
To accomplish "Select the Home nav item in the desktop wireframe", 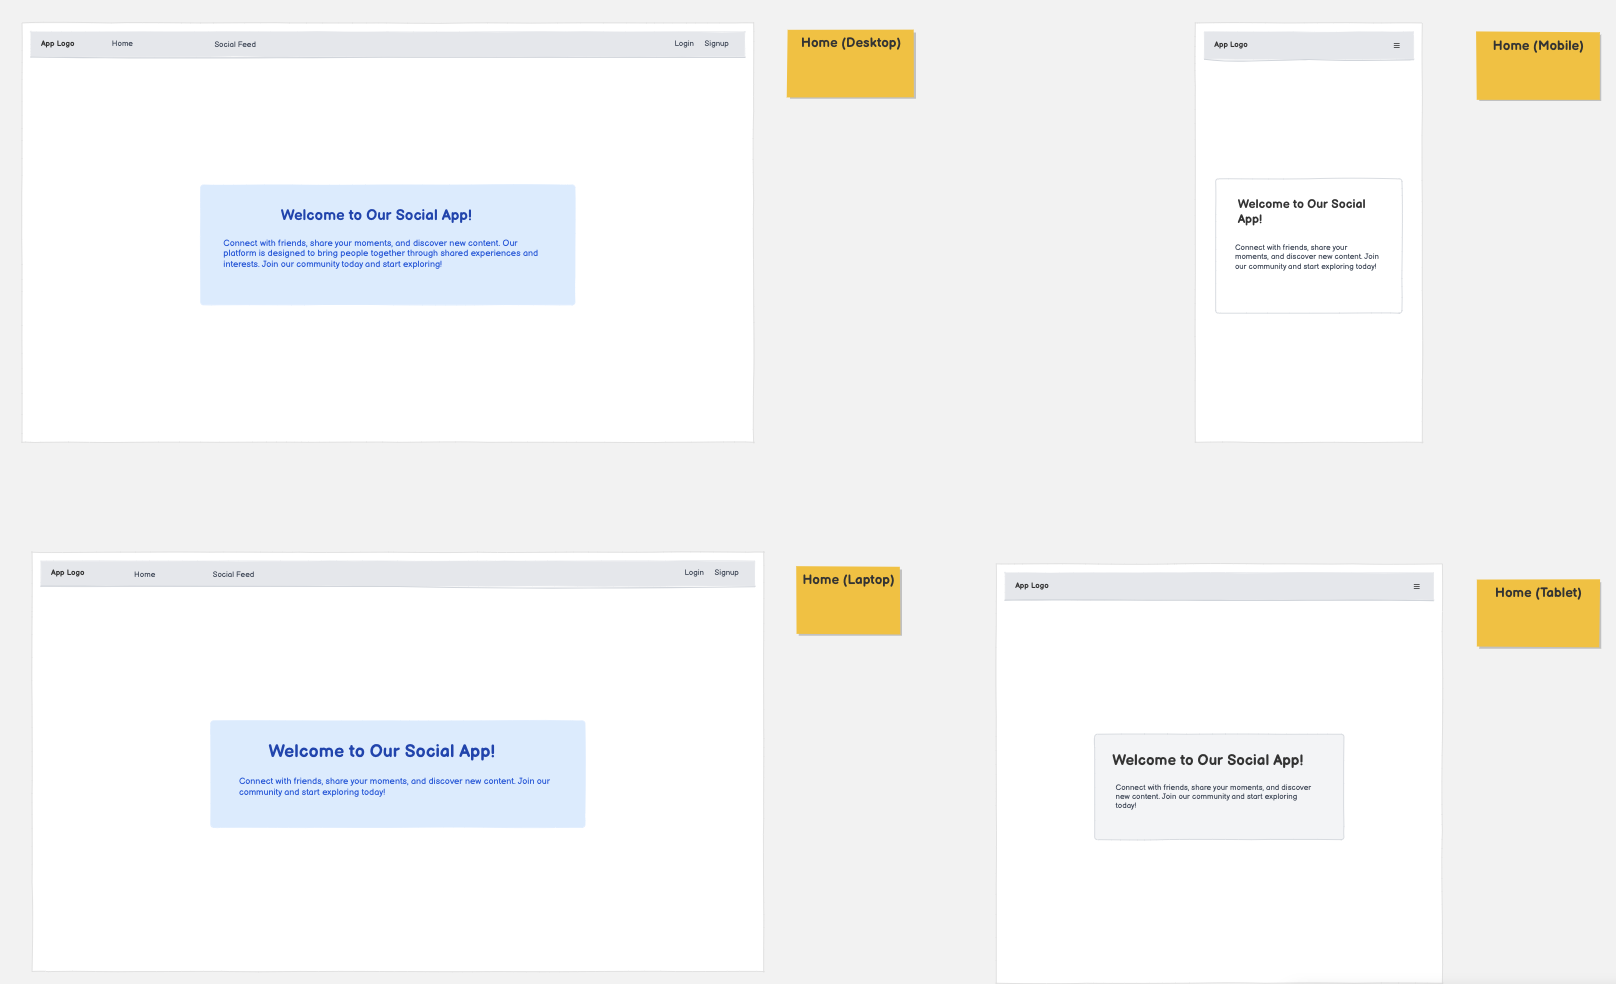I will tap(122, 44).
